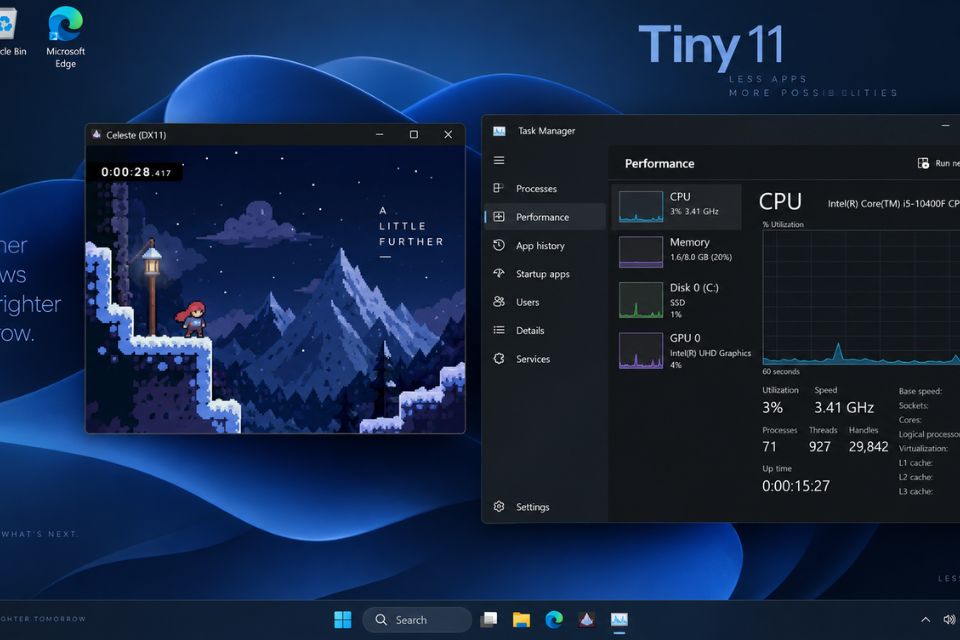Click the GPU 0 resource label

click(x=685, y=338)
